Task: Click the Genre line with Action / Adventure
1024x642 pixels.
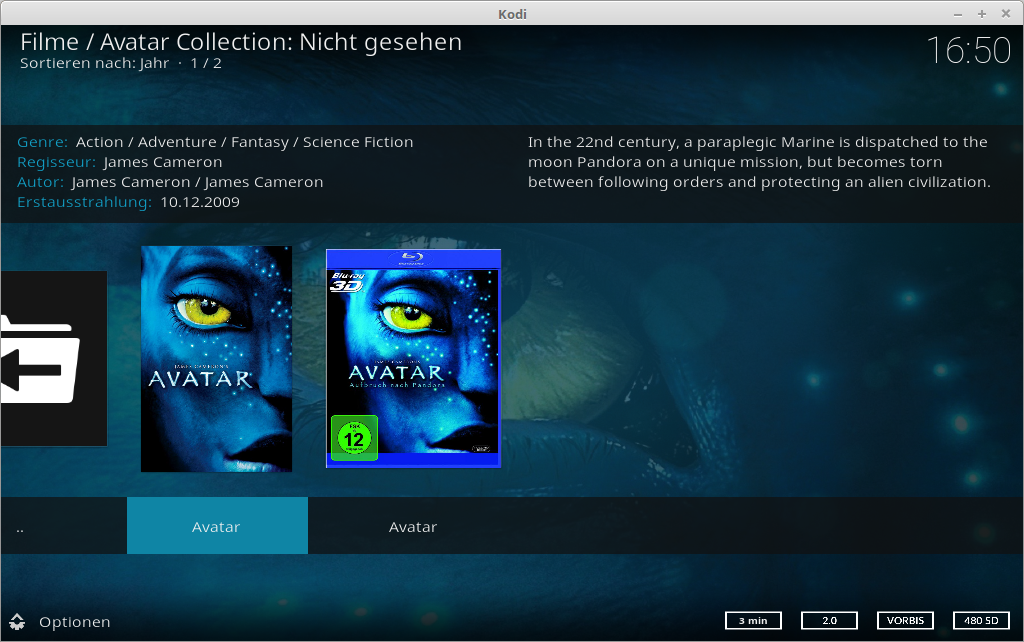Action: coord(215,142)
